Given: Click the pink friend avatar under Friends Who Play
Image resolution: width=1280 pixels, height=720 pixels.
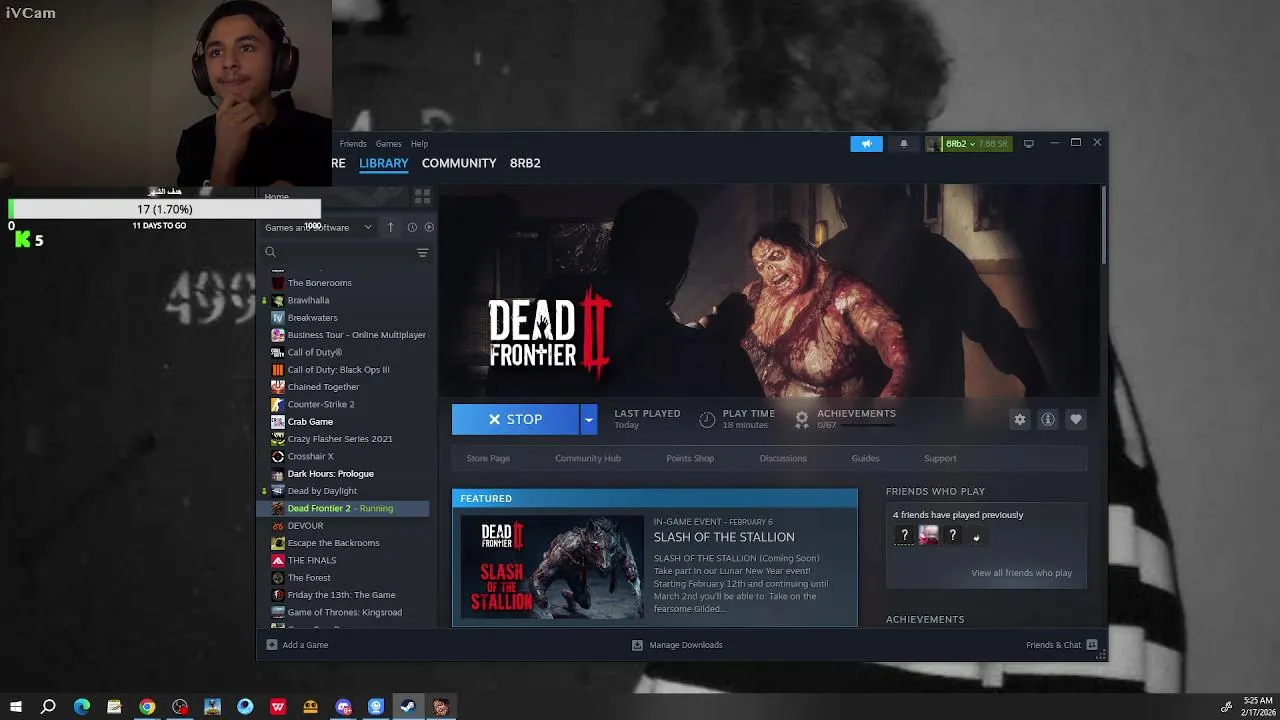Looking at the screenshot, I should 929,536.
